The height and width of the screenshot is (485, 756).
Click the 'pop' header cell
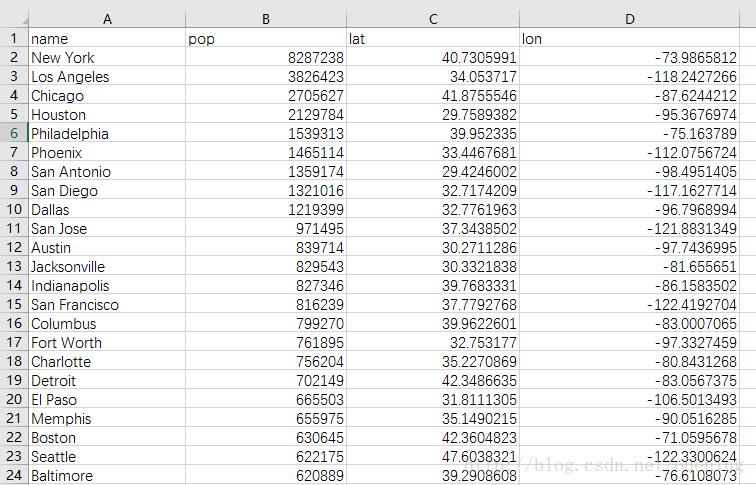click(266, 38)
